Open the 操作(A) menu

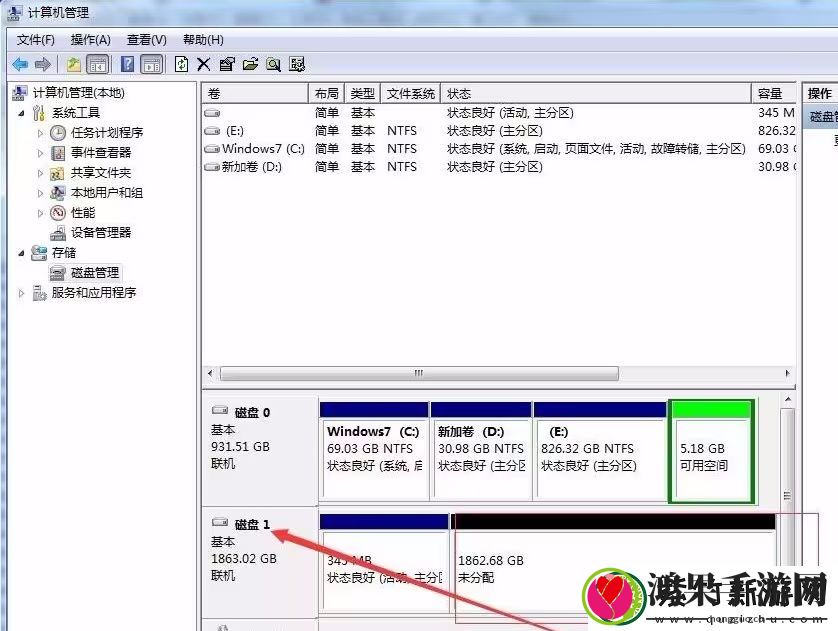pos(91,40)
